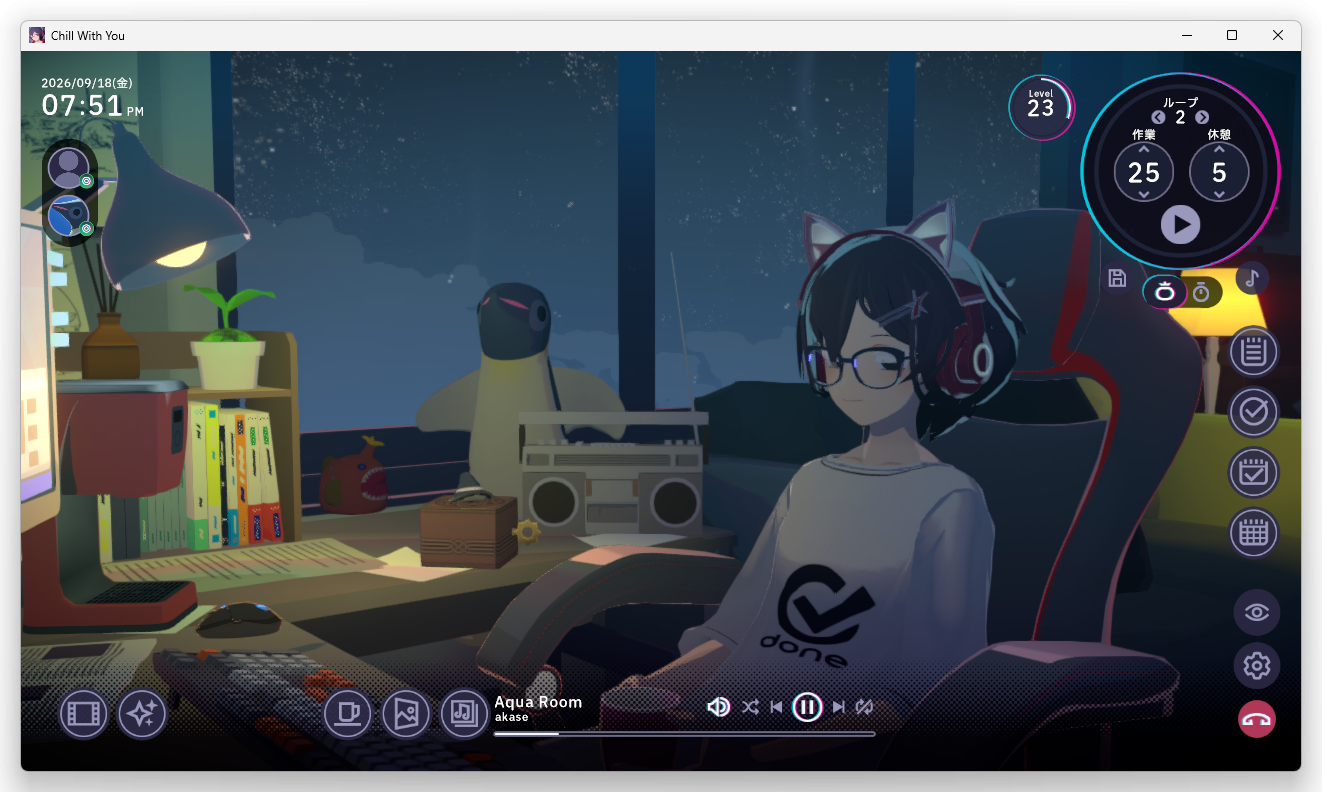Open the notes memo icon
Screen dimensions: 1322x792
(1254, 352)
